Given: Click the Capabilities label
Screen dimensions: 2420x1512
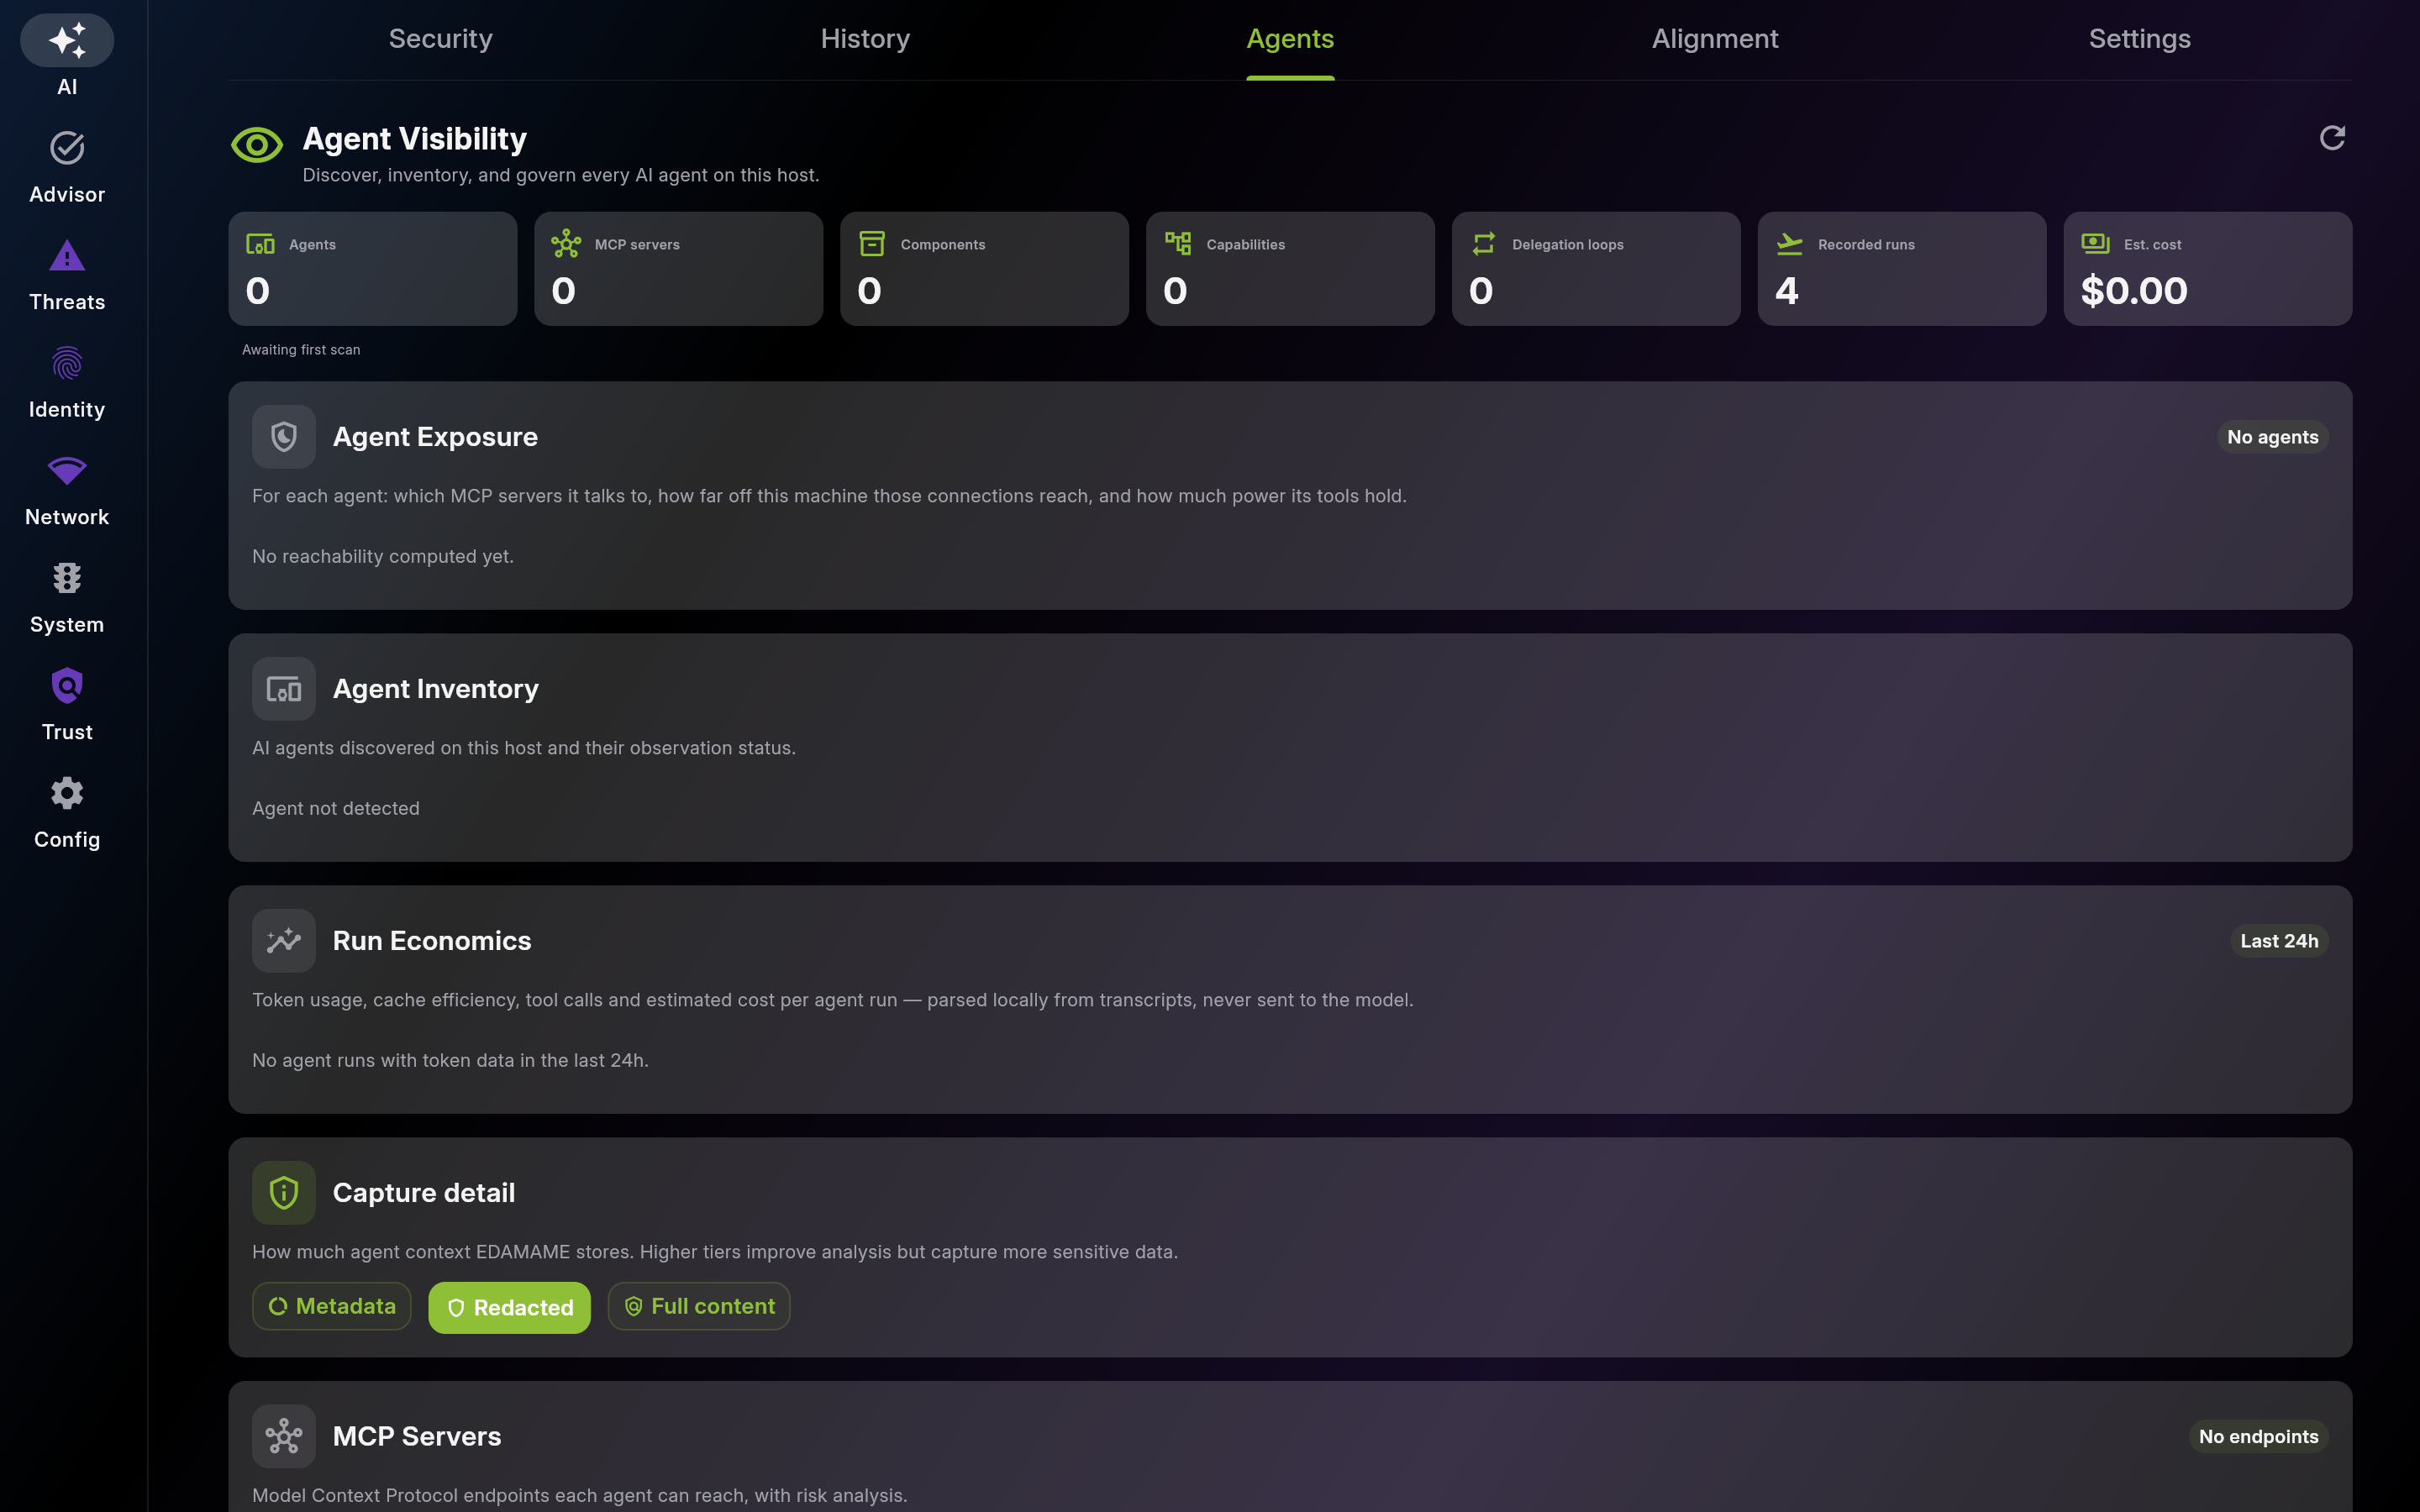Looking at the screenshot, I should pos(1246,245).
